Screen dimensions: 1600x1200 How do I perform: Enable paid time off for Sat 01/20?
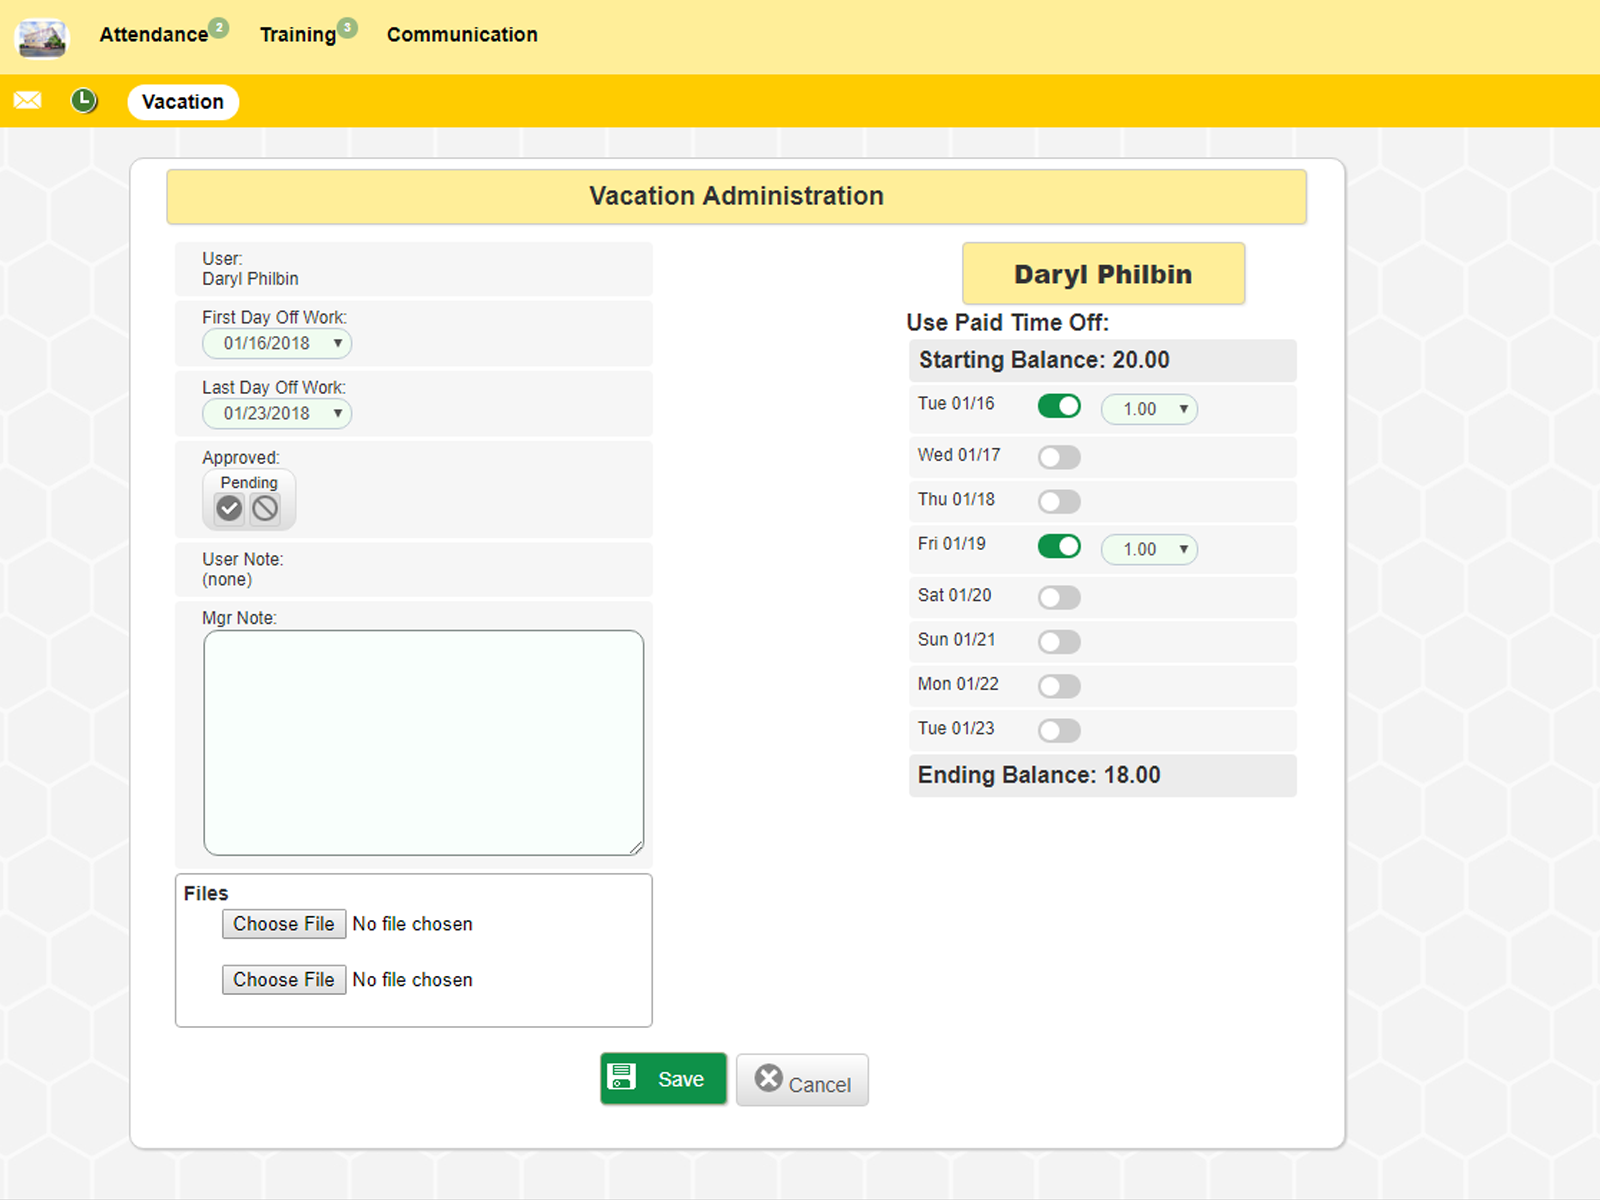(x=1059, y=597)
